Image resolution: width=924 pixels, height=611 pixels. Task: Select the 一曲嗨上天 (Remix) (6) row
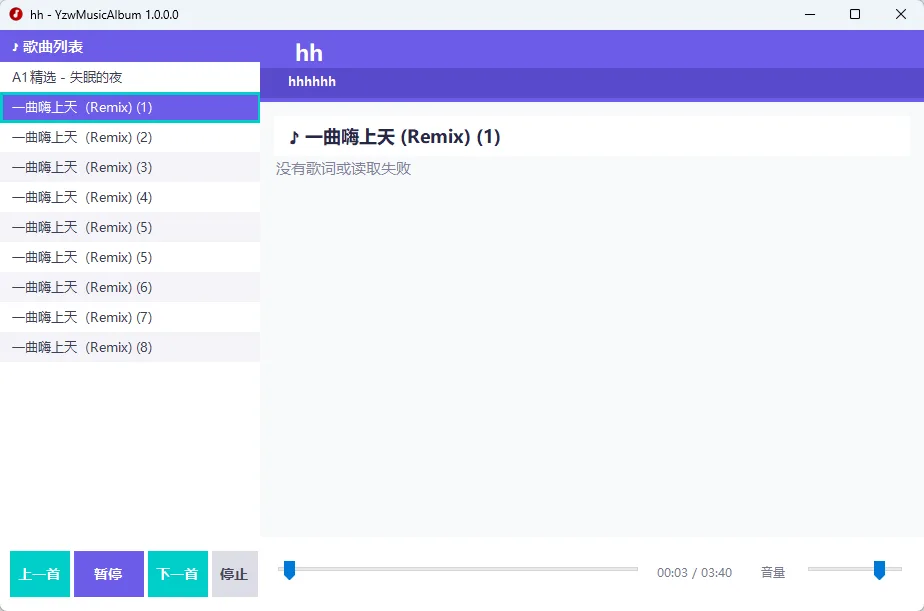click(130, 288)
